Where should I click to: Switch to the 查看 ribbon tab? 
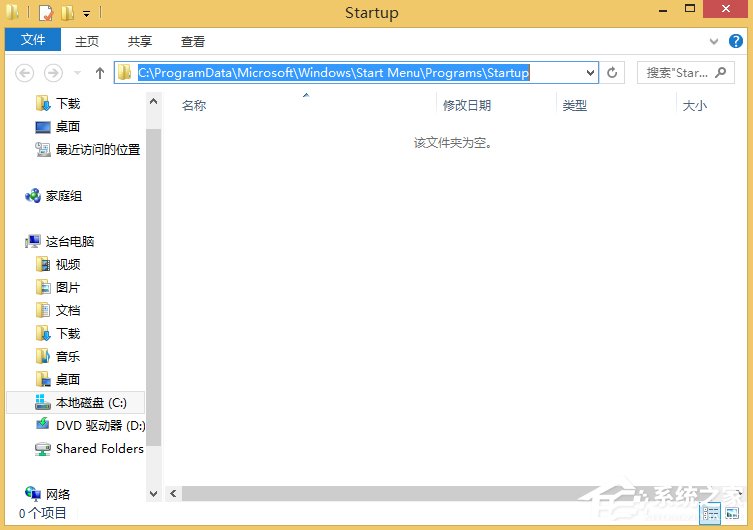[x=193, y=41]
